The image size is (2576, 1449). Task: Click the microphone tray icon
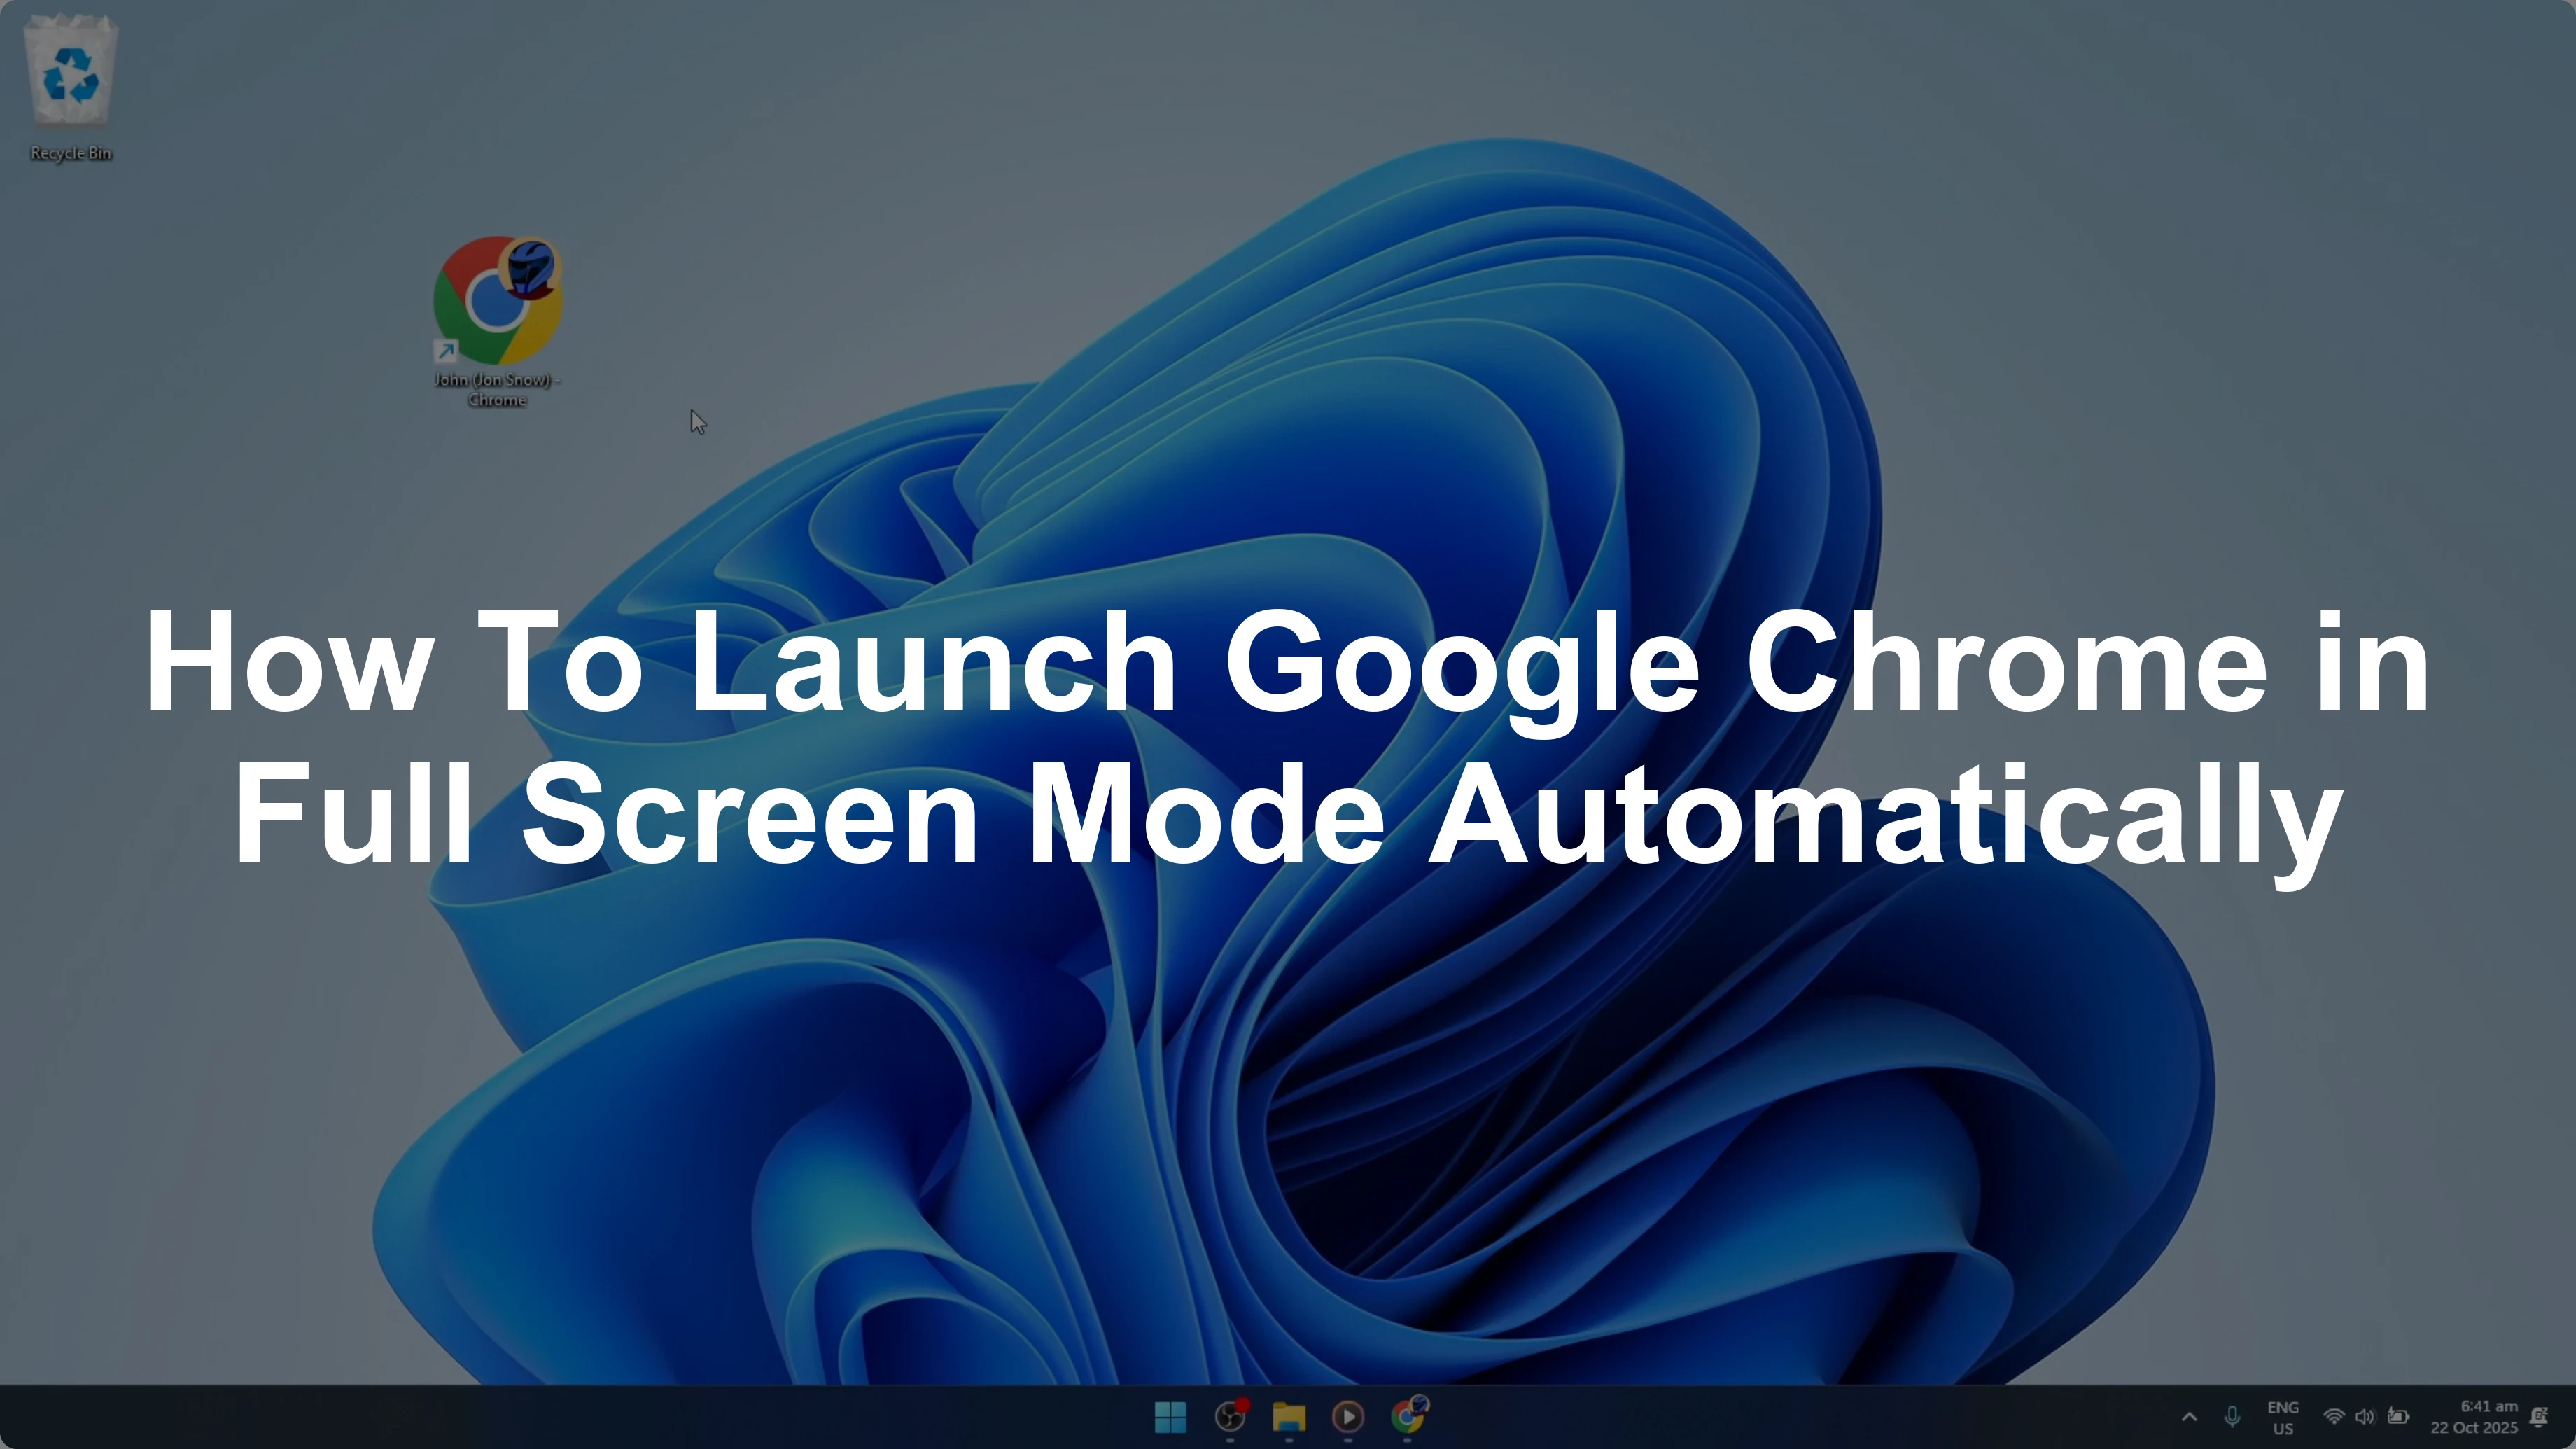point(2232,1417)
